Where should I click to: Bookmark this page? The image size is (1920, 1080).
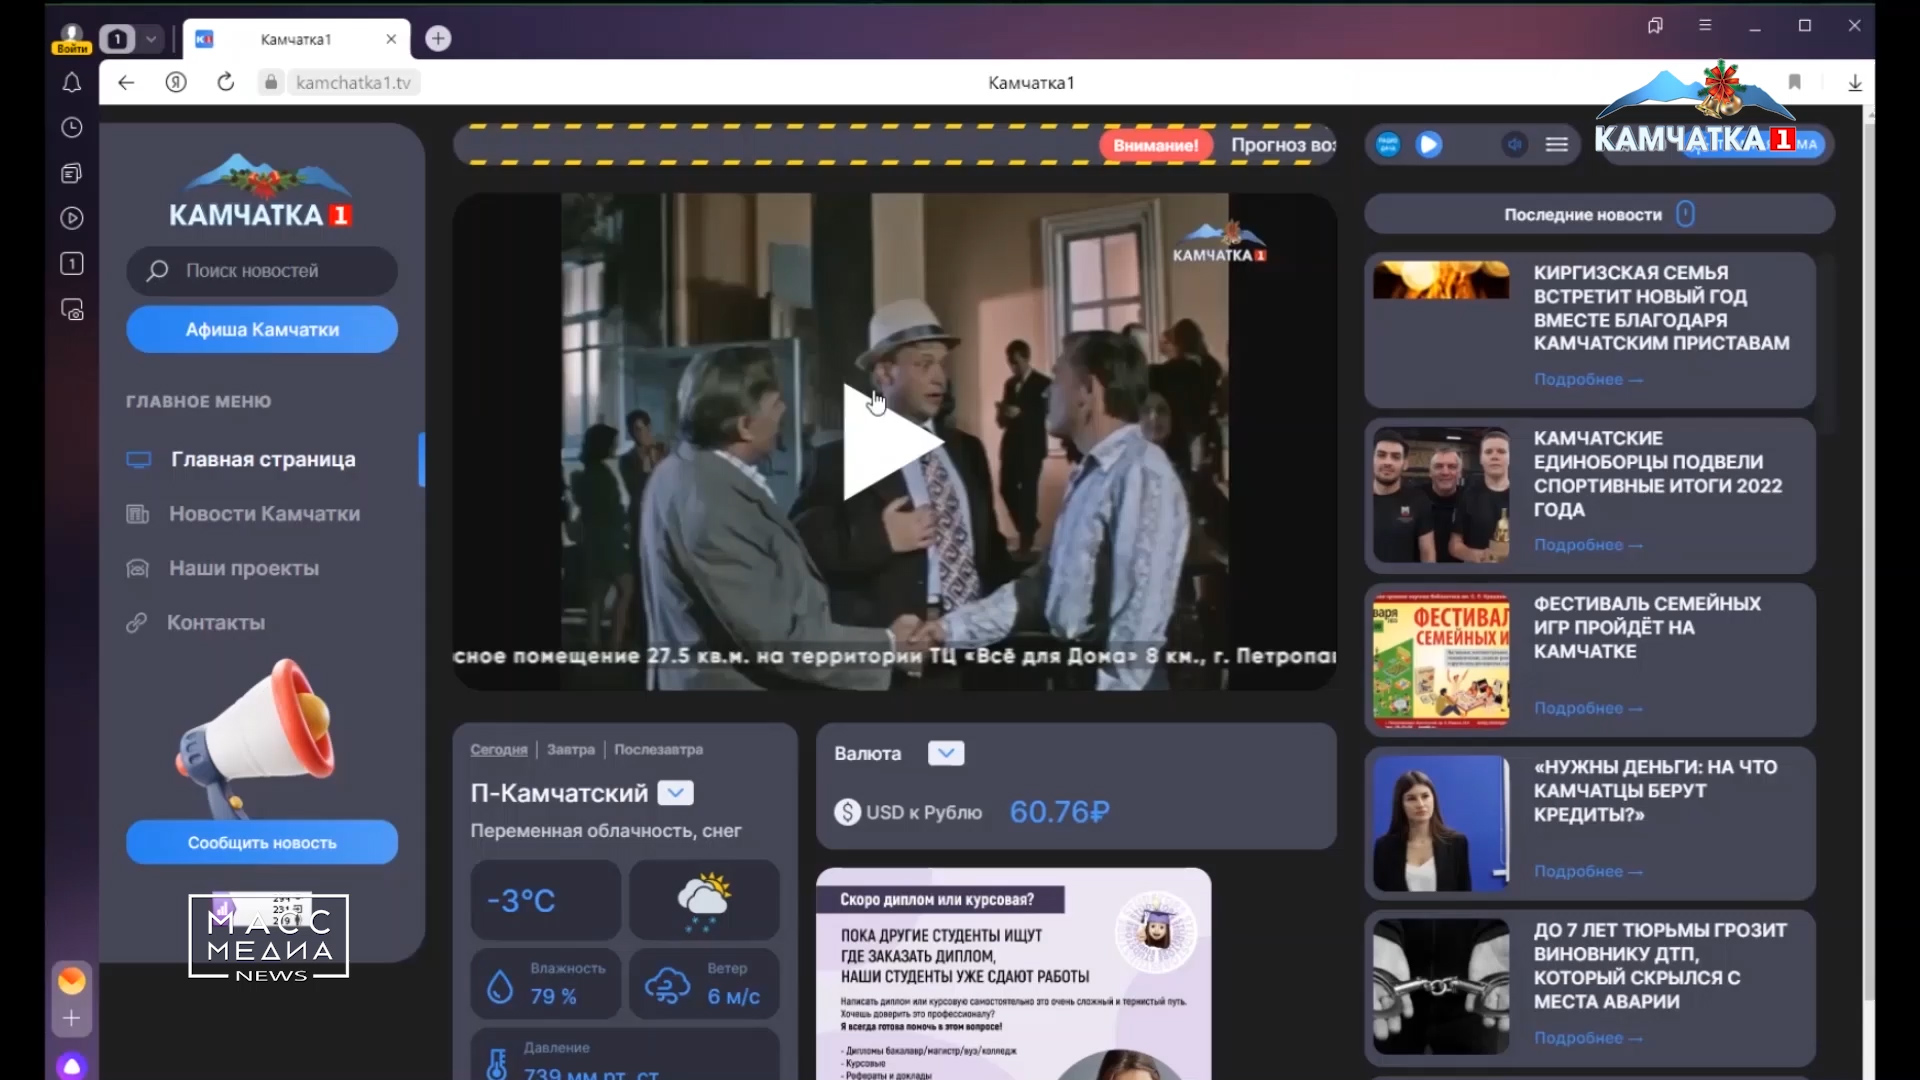click(1795, 83)
